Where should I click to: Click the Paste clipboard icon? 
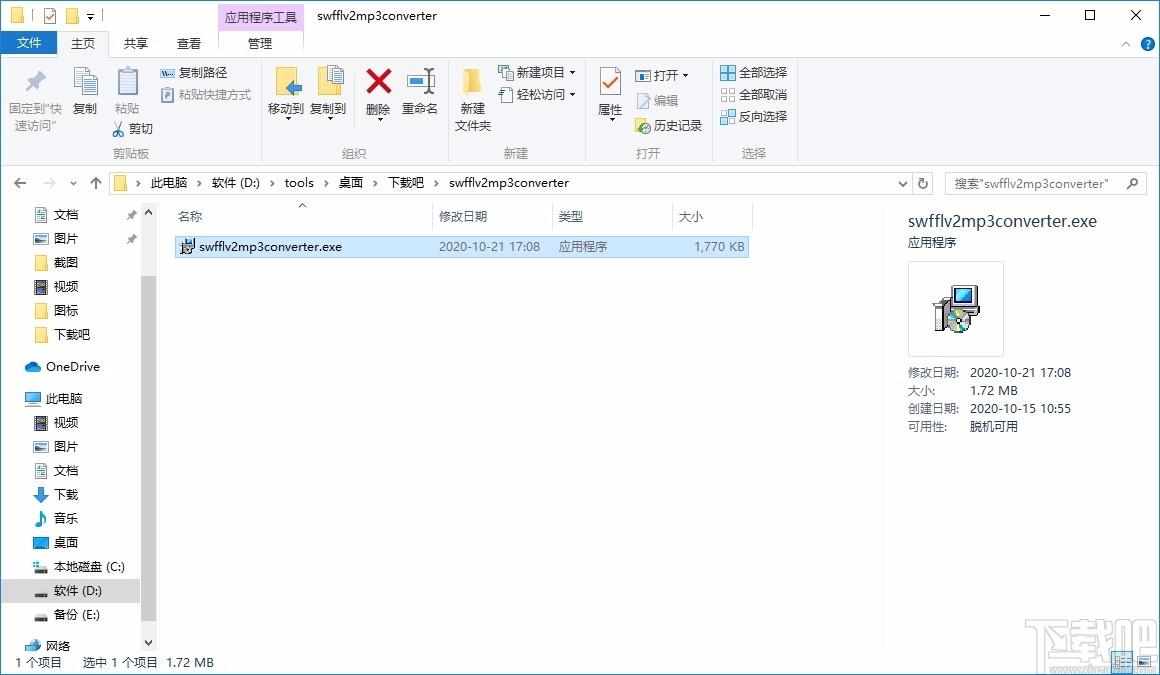pyautogui.click(x=127, y=81)
